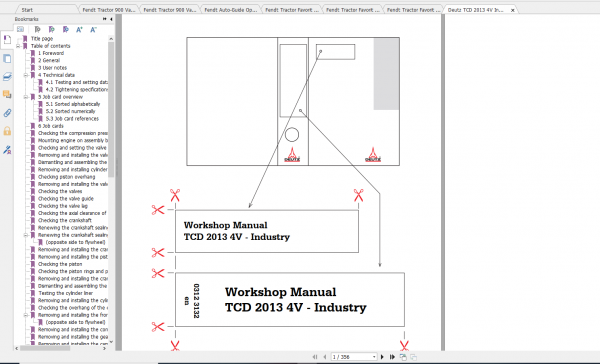Click the bookmarks horizontal scroll left arrow
This screenshot has width=600, height=364.
[16, 348]
